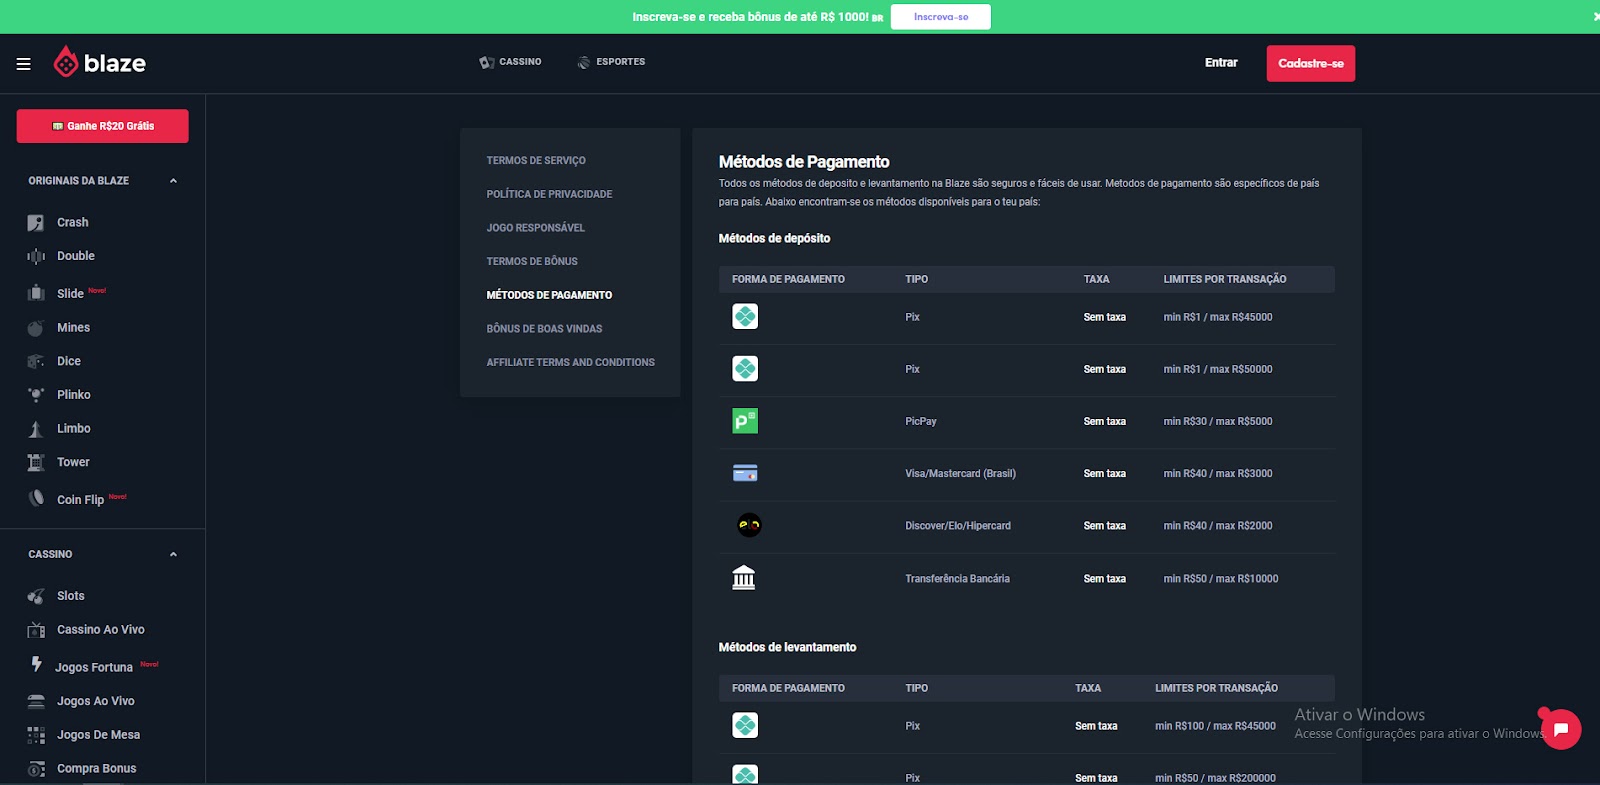Open the Double game icon

(x=36, y=256)
